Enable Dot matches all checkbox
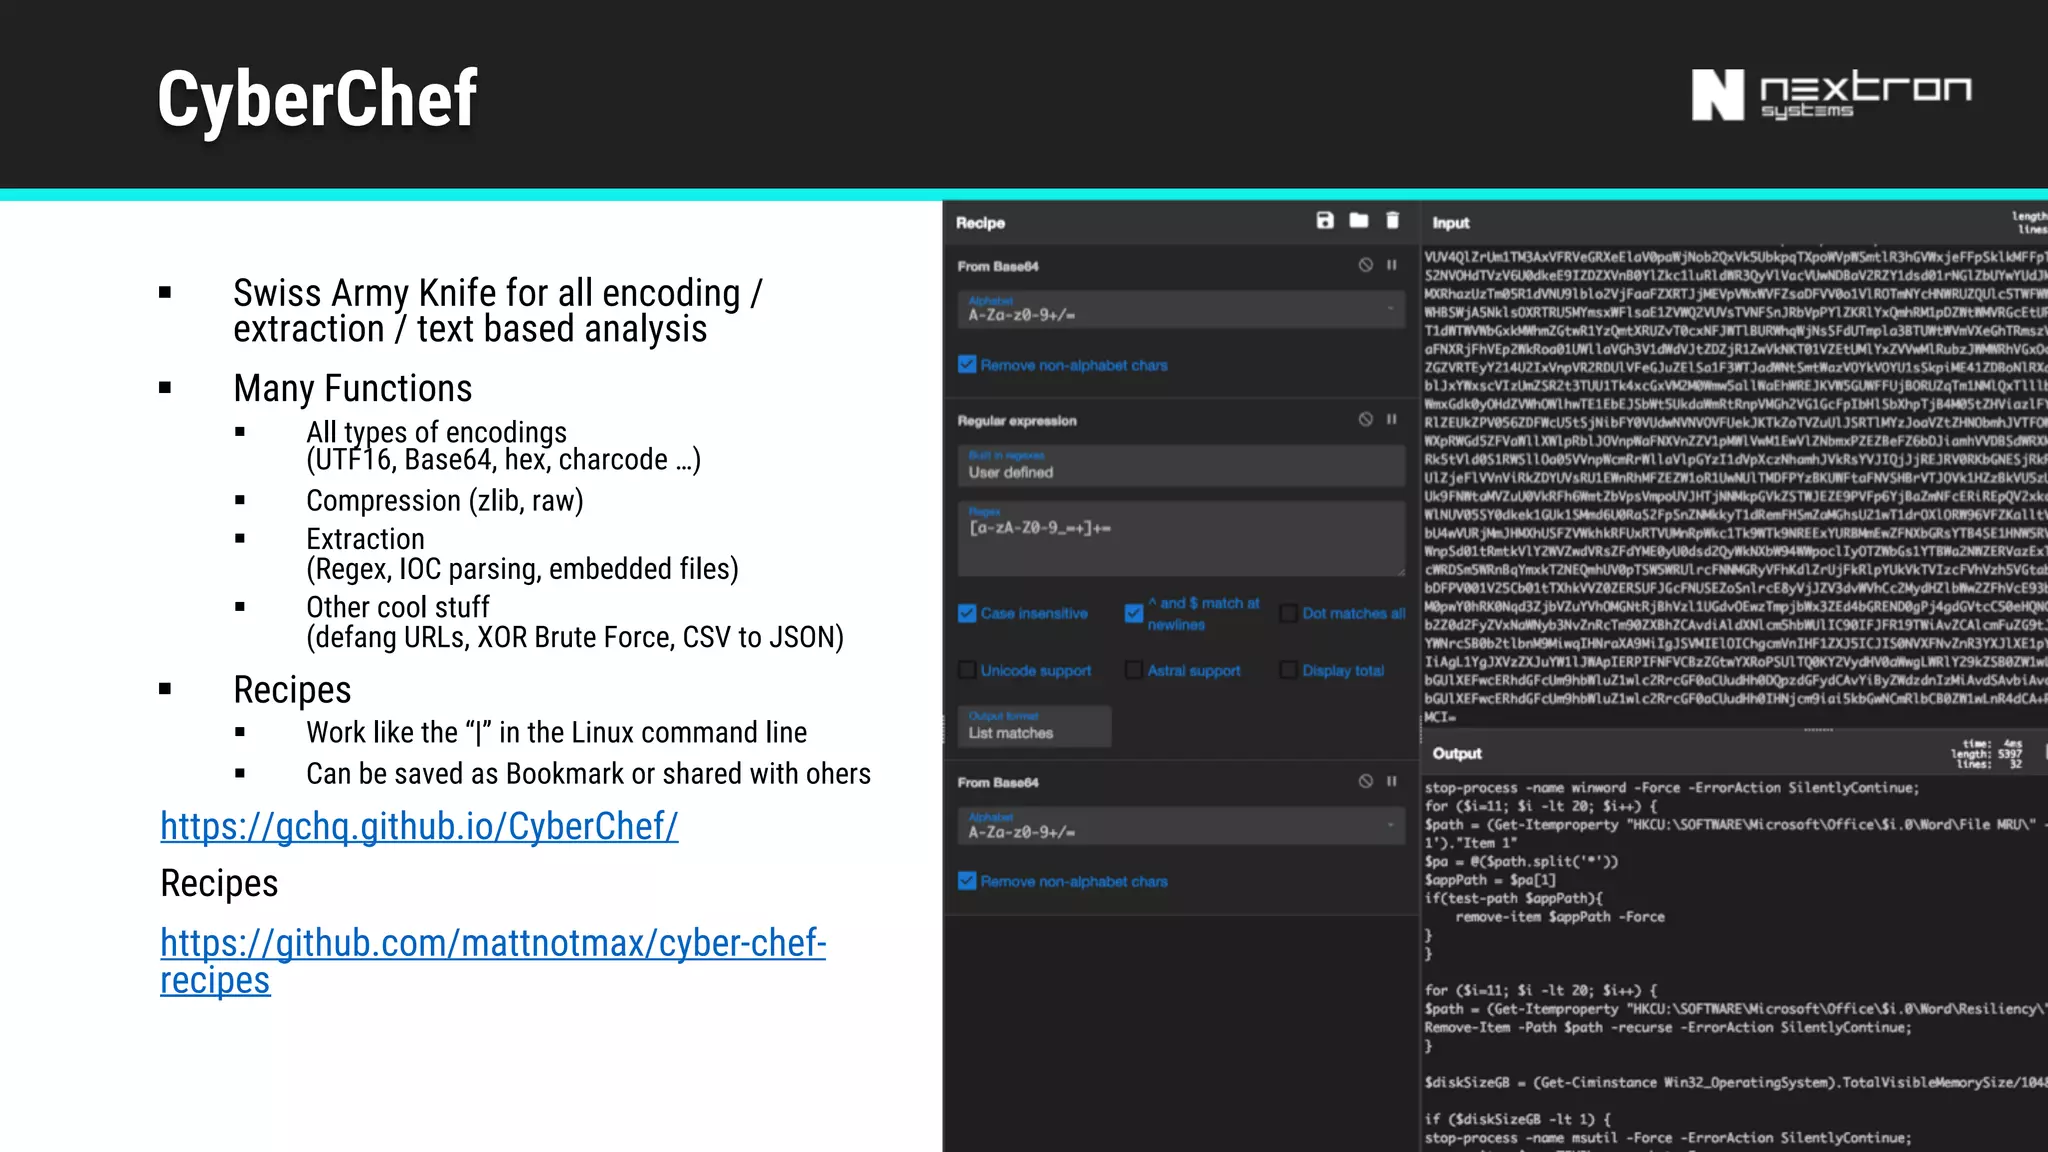 point(1289,613)
